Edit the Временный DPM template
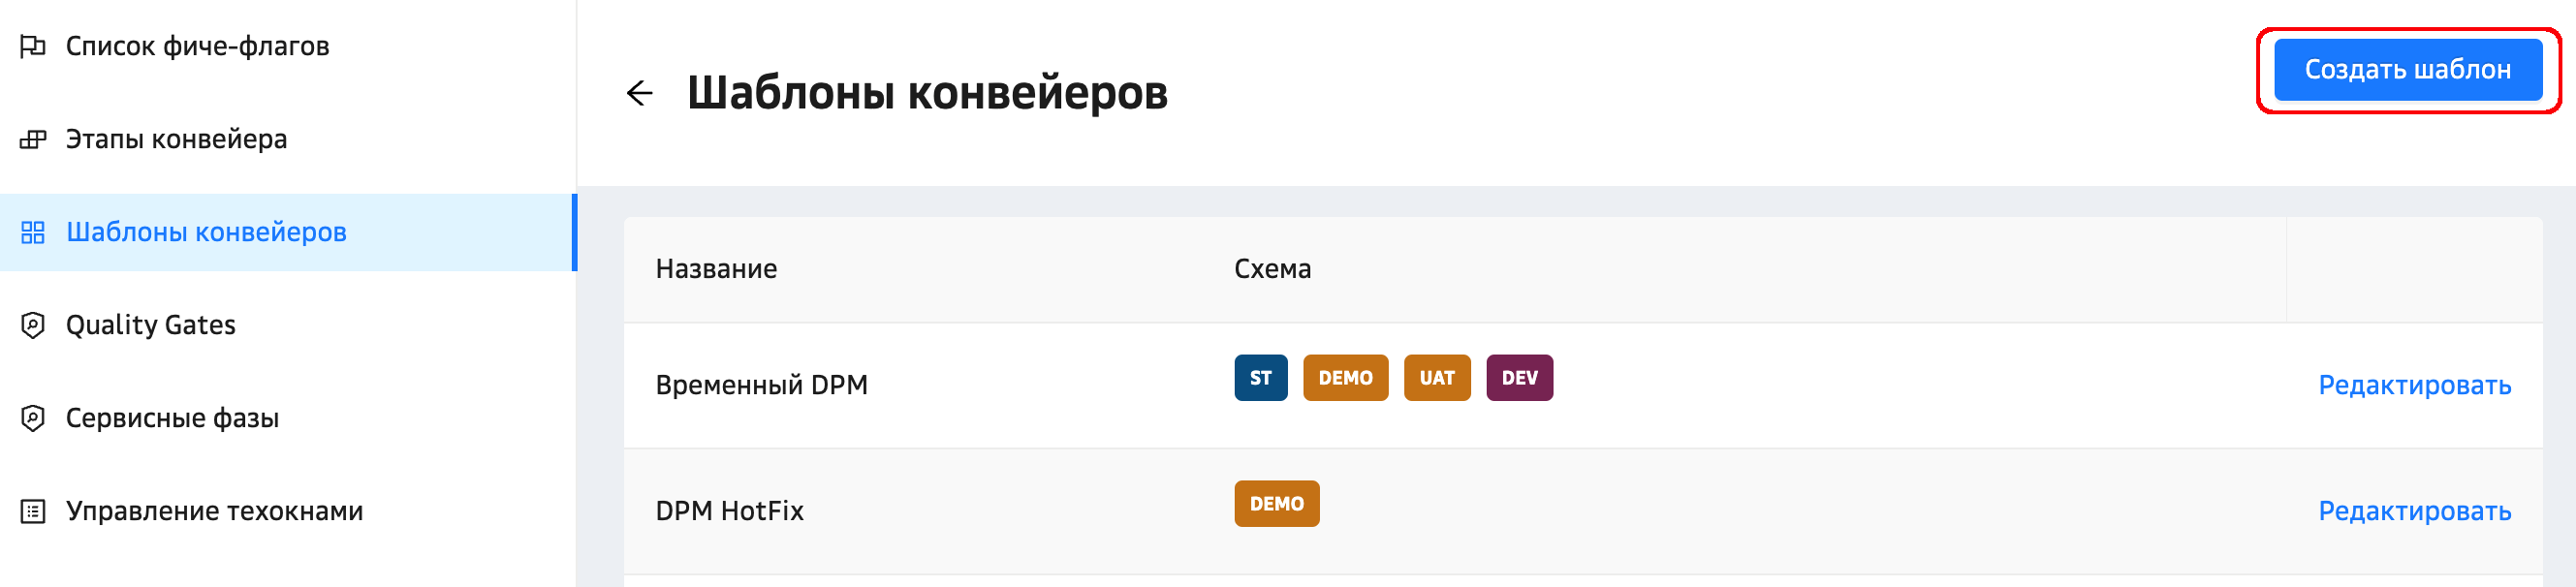This screenshot has width=2576, height=587. point(2413,385)
